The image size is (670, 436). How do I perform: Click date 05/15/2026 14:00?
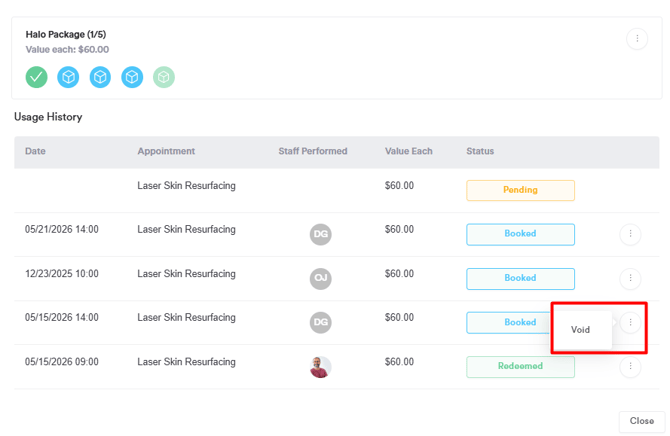pos(62,318)
